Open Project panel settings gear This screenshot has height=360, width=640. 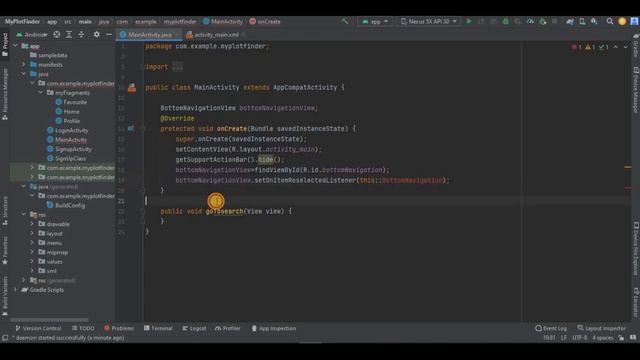97,35
